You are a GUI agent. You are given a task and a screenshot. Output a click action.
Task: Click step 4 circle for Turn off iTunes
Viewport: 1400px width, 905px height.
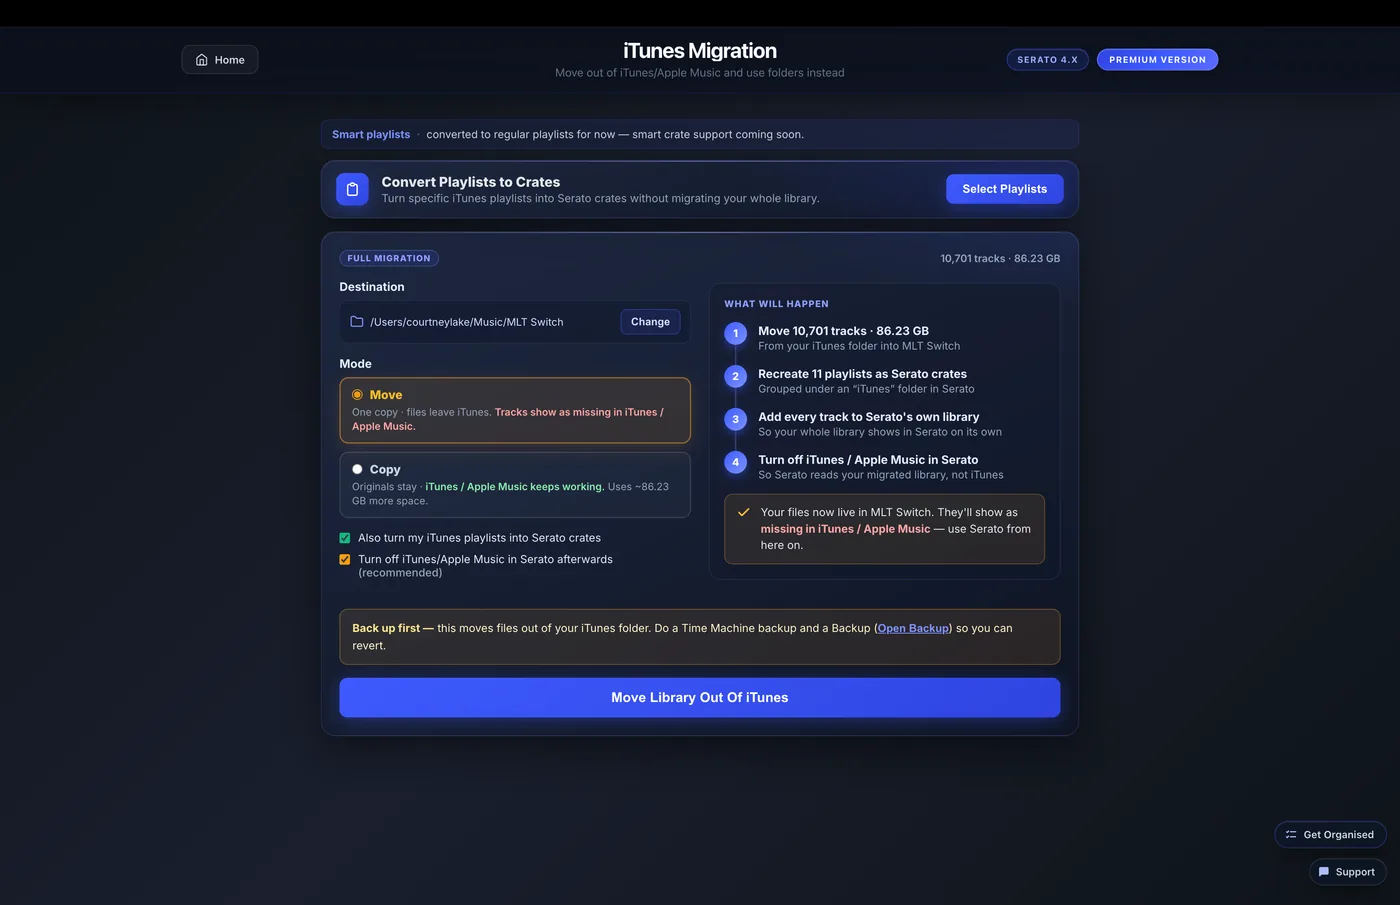point(736,462)
